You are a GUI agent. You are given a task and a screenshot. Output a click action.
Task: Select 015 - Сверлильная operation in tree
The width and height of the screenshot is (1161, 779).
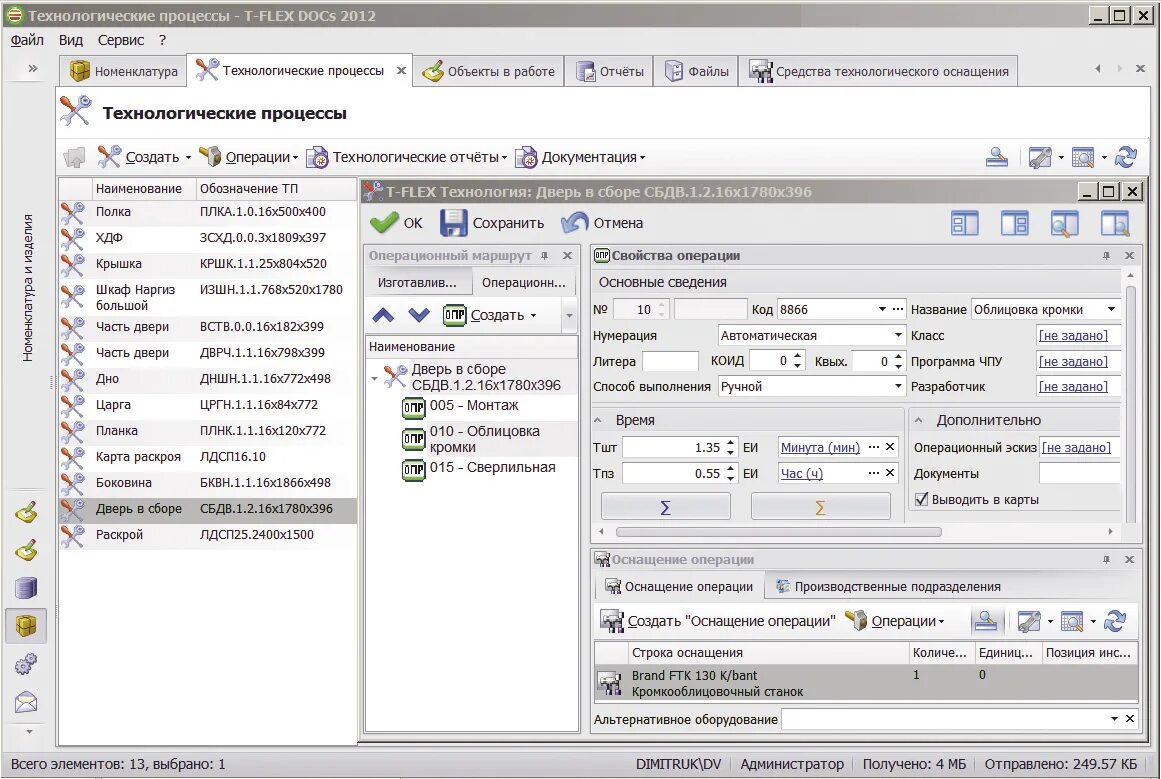coord(492,468)
